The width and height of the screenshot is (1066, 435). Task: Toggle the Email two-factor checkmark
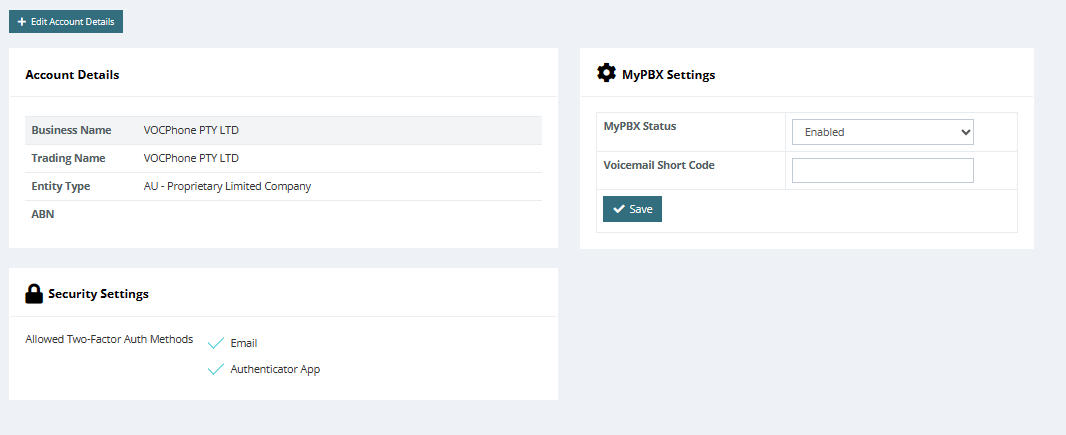pos(215,343)
